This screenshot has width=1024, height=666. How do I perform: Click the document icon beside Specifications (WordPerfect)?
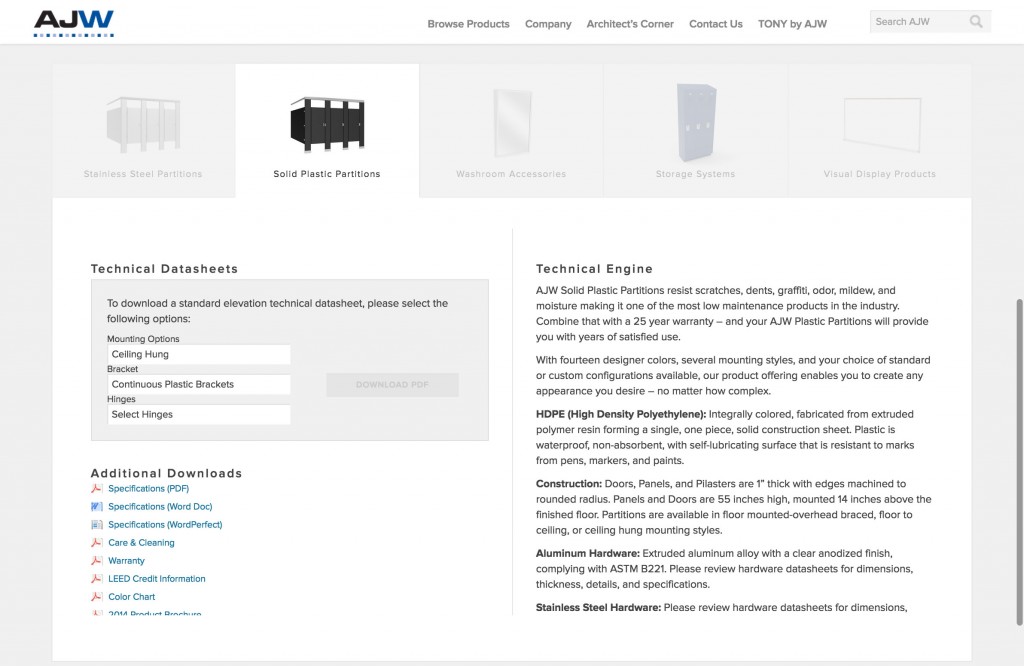[96, 524]
